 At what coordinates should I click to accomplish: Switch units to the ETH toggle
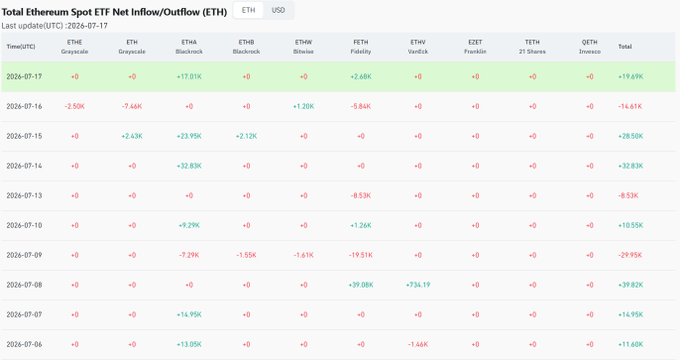tap(248, 10)
